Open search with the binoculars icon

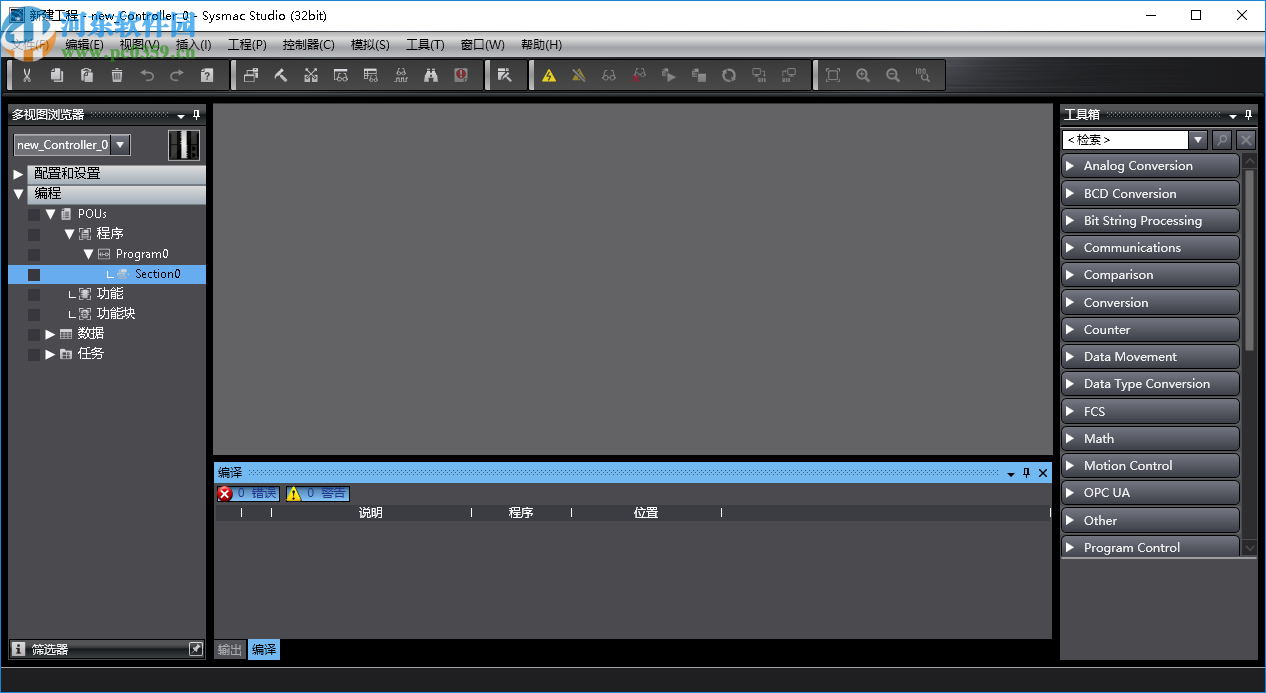(x=431, y=75)
